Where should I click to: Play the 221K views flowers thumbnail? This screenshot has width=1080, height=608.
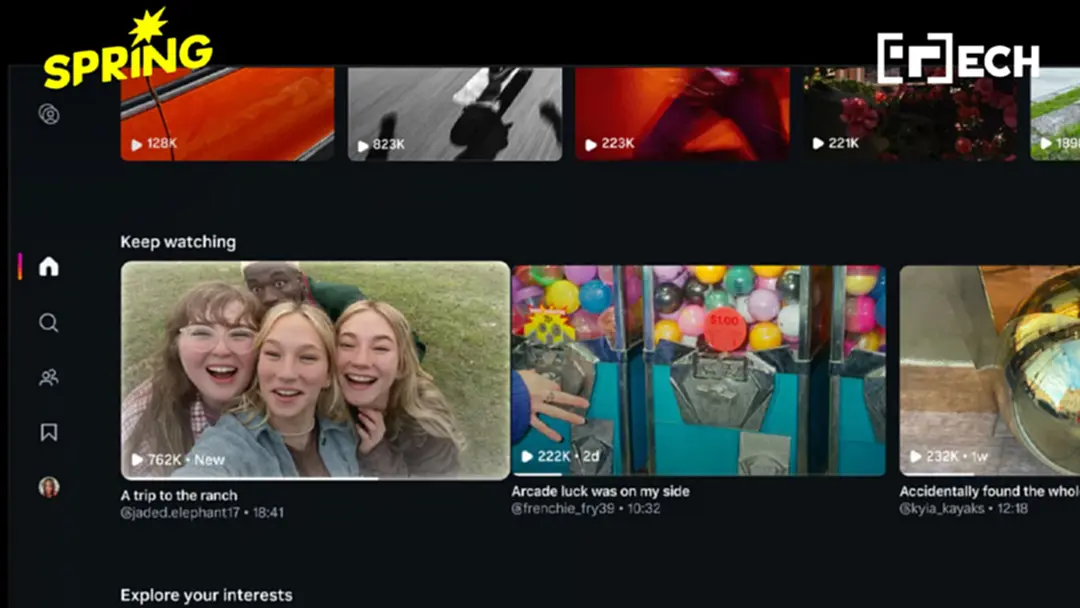click(910, 114)
